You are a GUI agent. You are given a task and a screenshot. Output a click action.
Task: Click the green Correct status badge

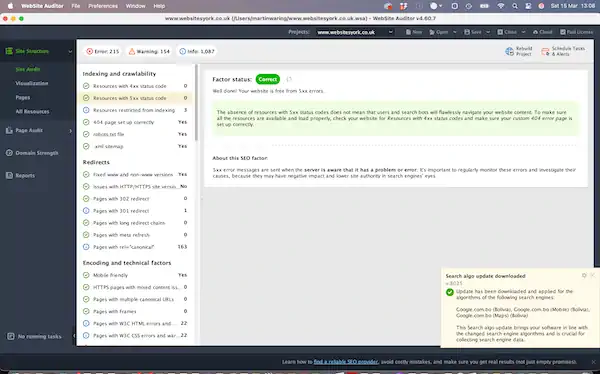click(x=267, y=79)
